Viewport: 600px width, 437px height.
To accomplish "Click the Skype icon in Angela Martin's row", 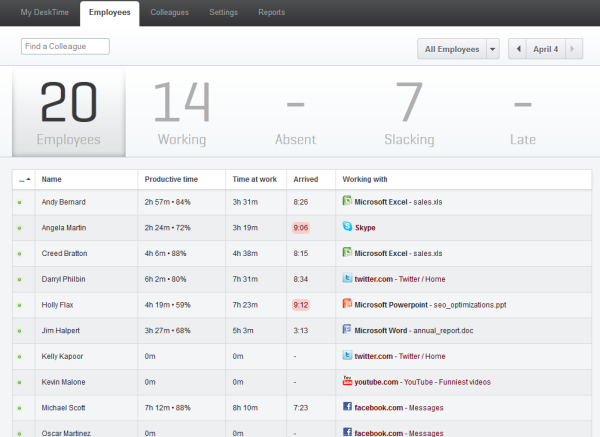I will click(x=347, y=227).
